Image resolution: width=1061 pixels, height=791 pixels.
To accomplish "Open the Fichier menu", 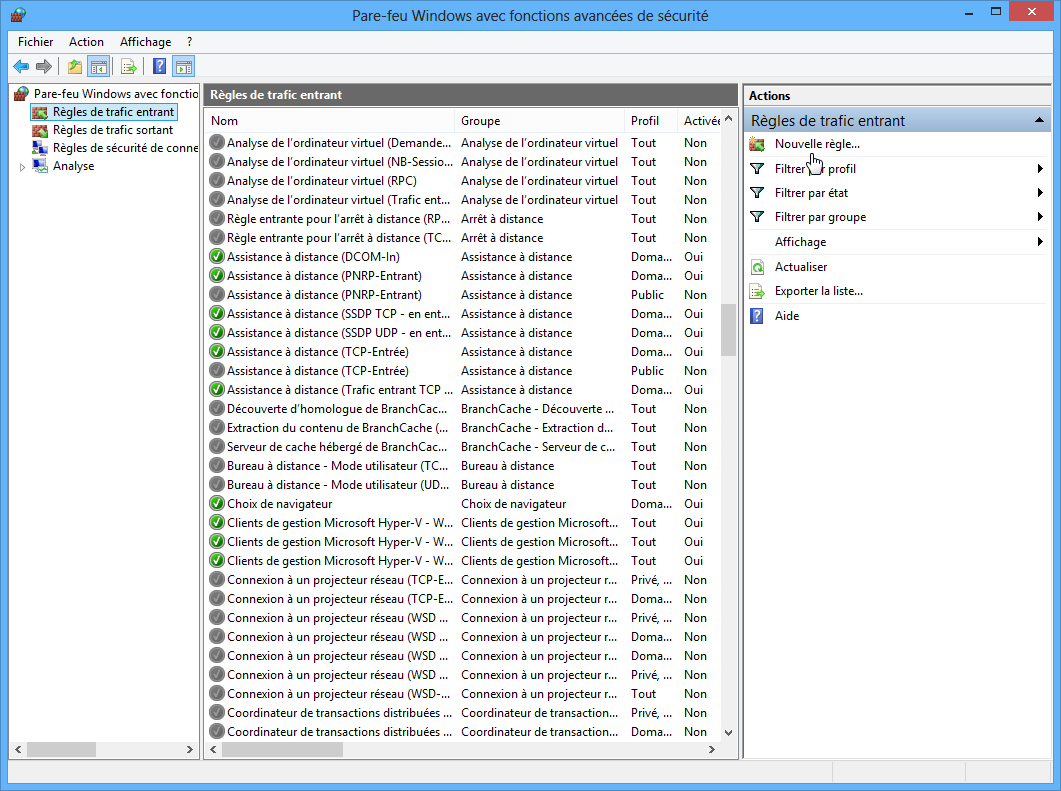I will point(35,42).
